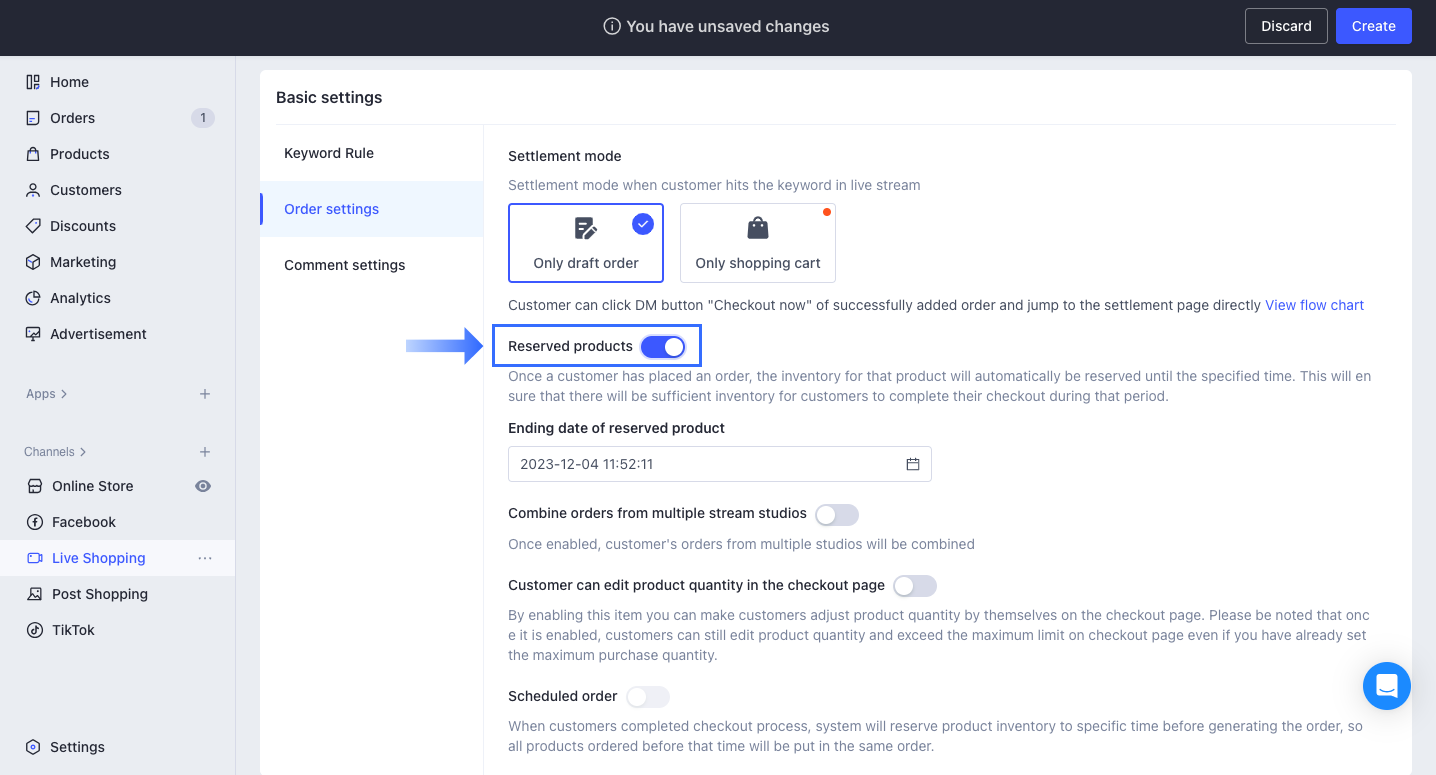
Task: Switch to Comment settings
Action: pos(345,265)
